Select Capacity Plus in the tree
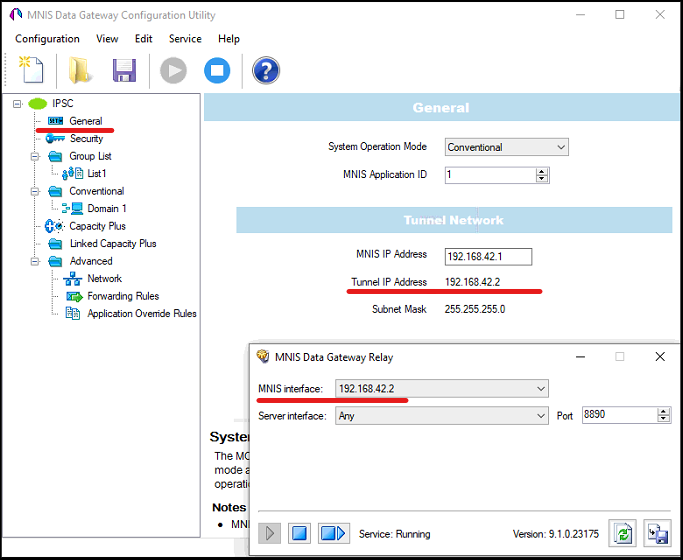Viewport: 683px width, 560px height. pos(98,226)
